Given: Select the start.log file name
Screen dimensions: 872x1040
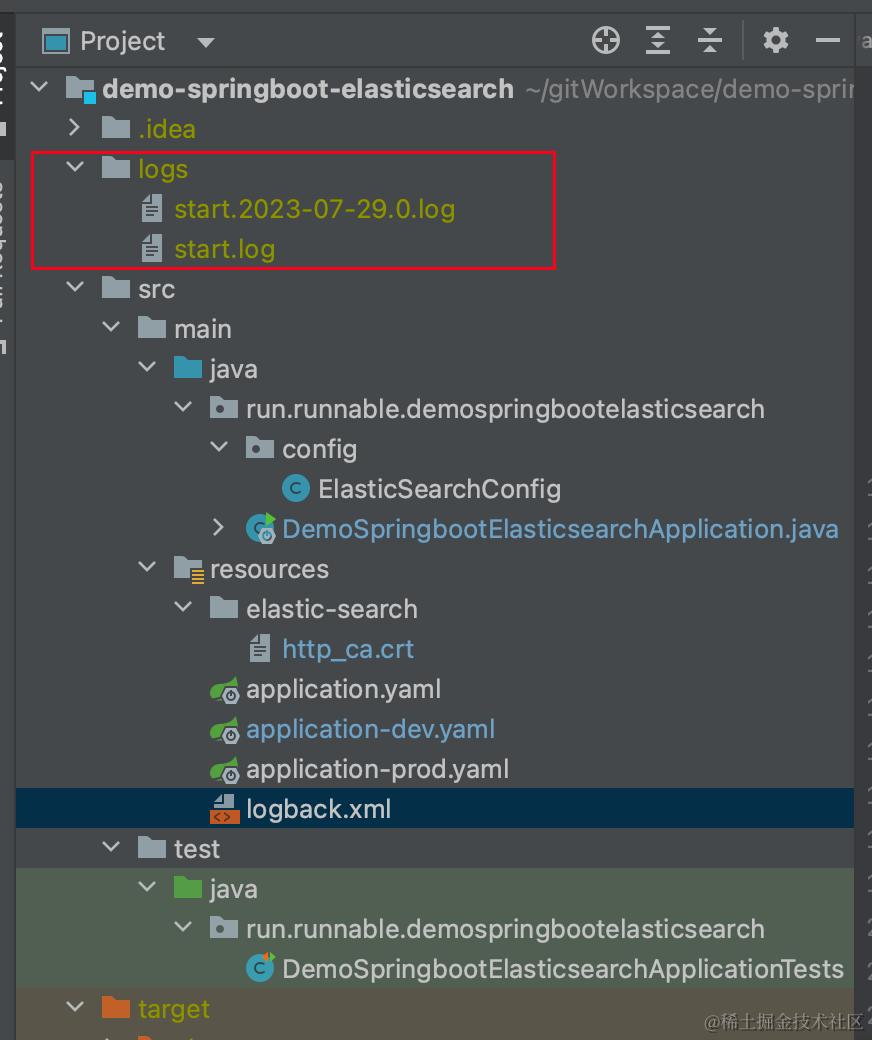Looking at the screenshot, I should coord(224,249).
